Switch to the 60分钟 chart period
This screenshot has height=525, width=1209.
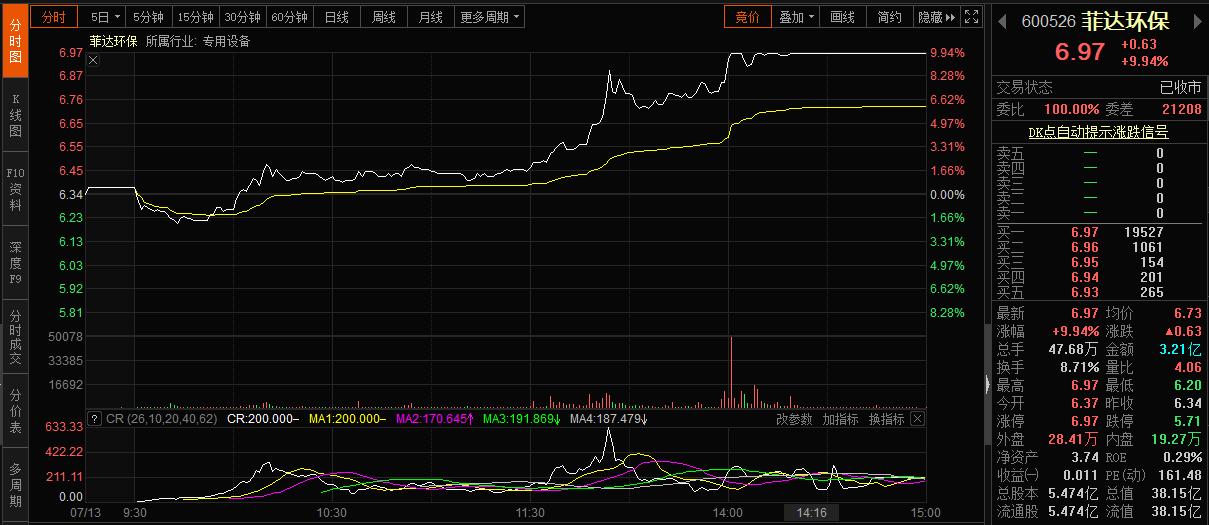[290, 17]
